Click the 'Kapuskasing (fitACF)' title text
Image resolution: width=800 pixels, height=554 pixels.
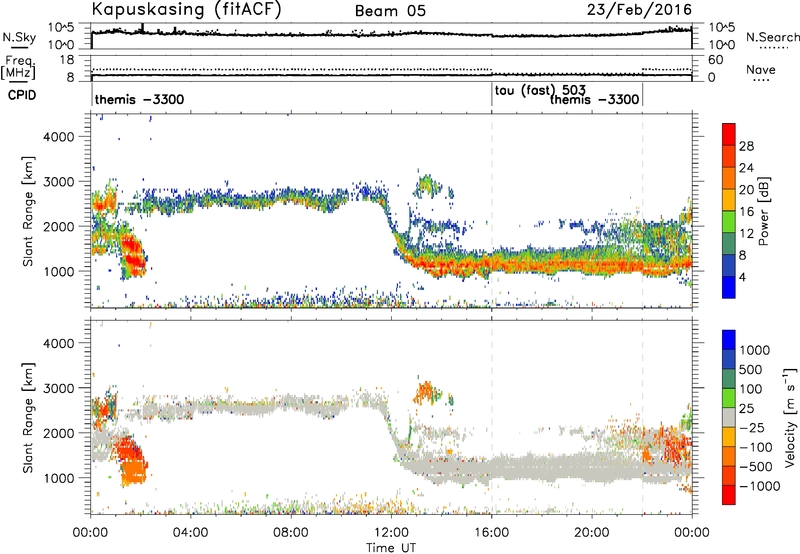[x=186, y=10]
